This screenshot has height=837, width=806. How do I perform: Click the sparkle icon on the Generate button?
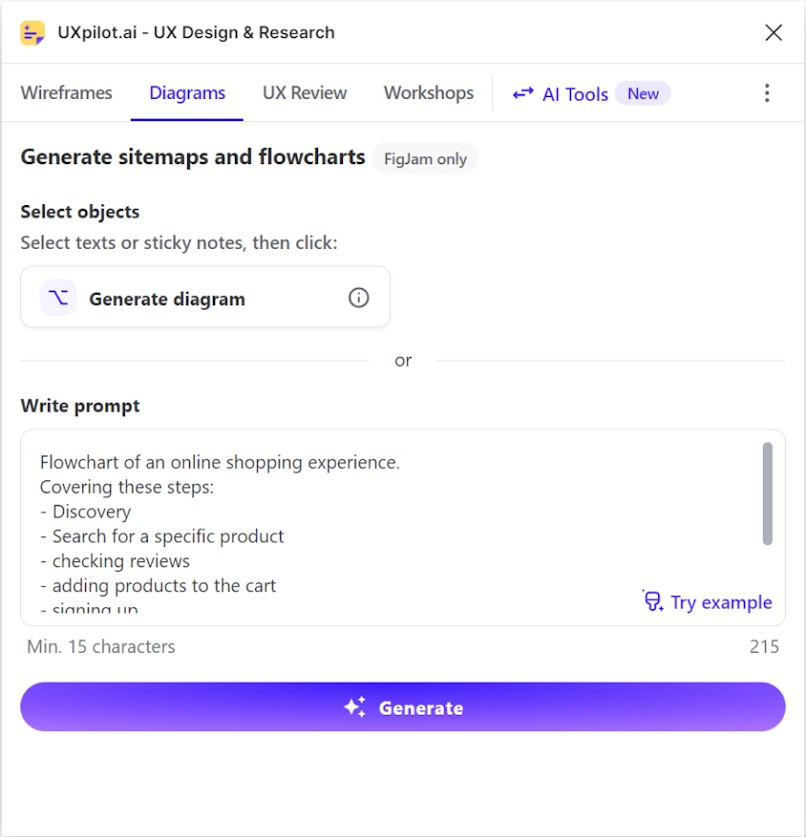pyautogui.click(x=355, y=707)
